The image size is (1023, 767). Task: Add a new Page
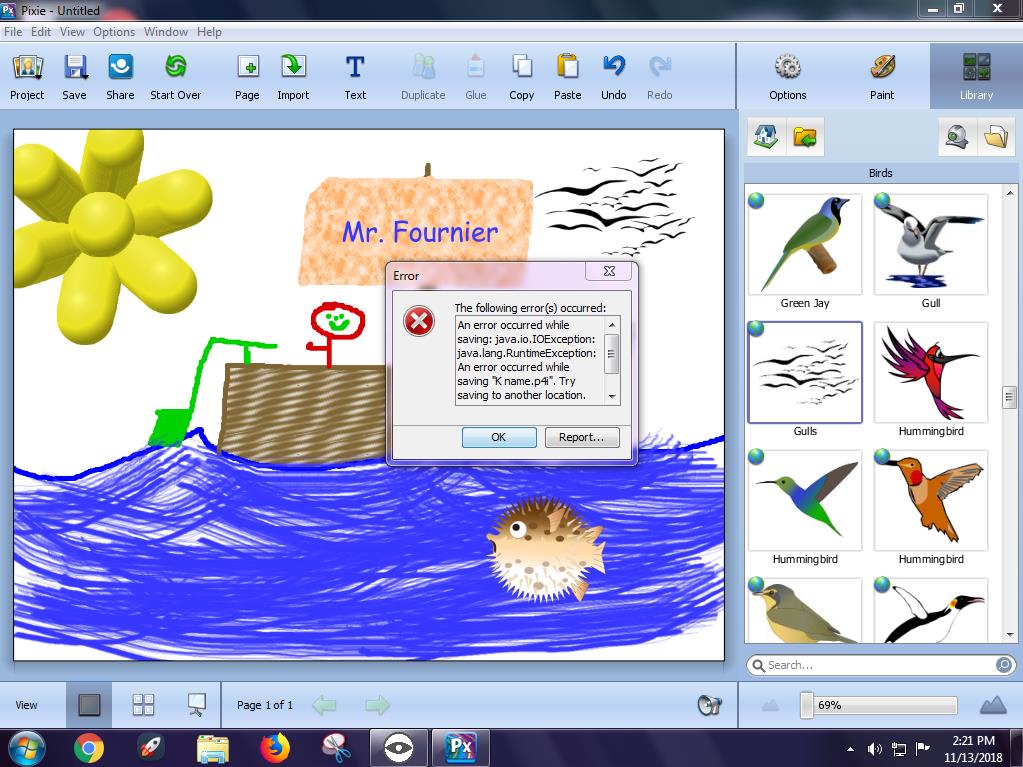(x=247, y=77)
